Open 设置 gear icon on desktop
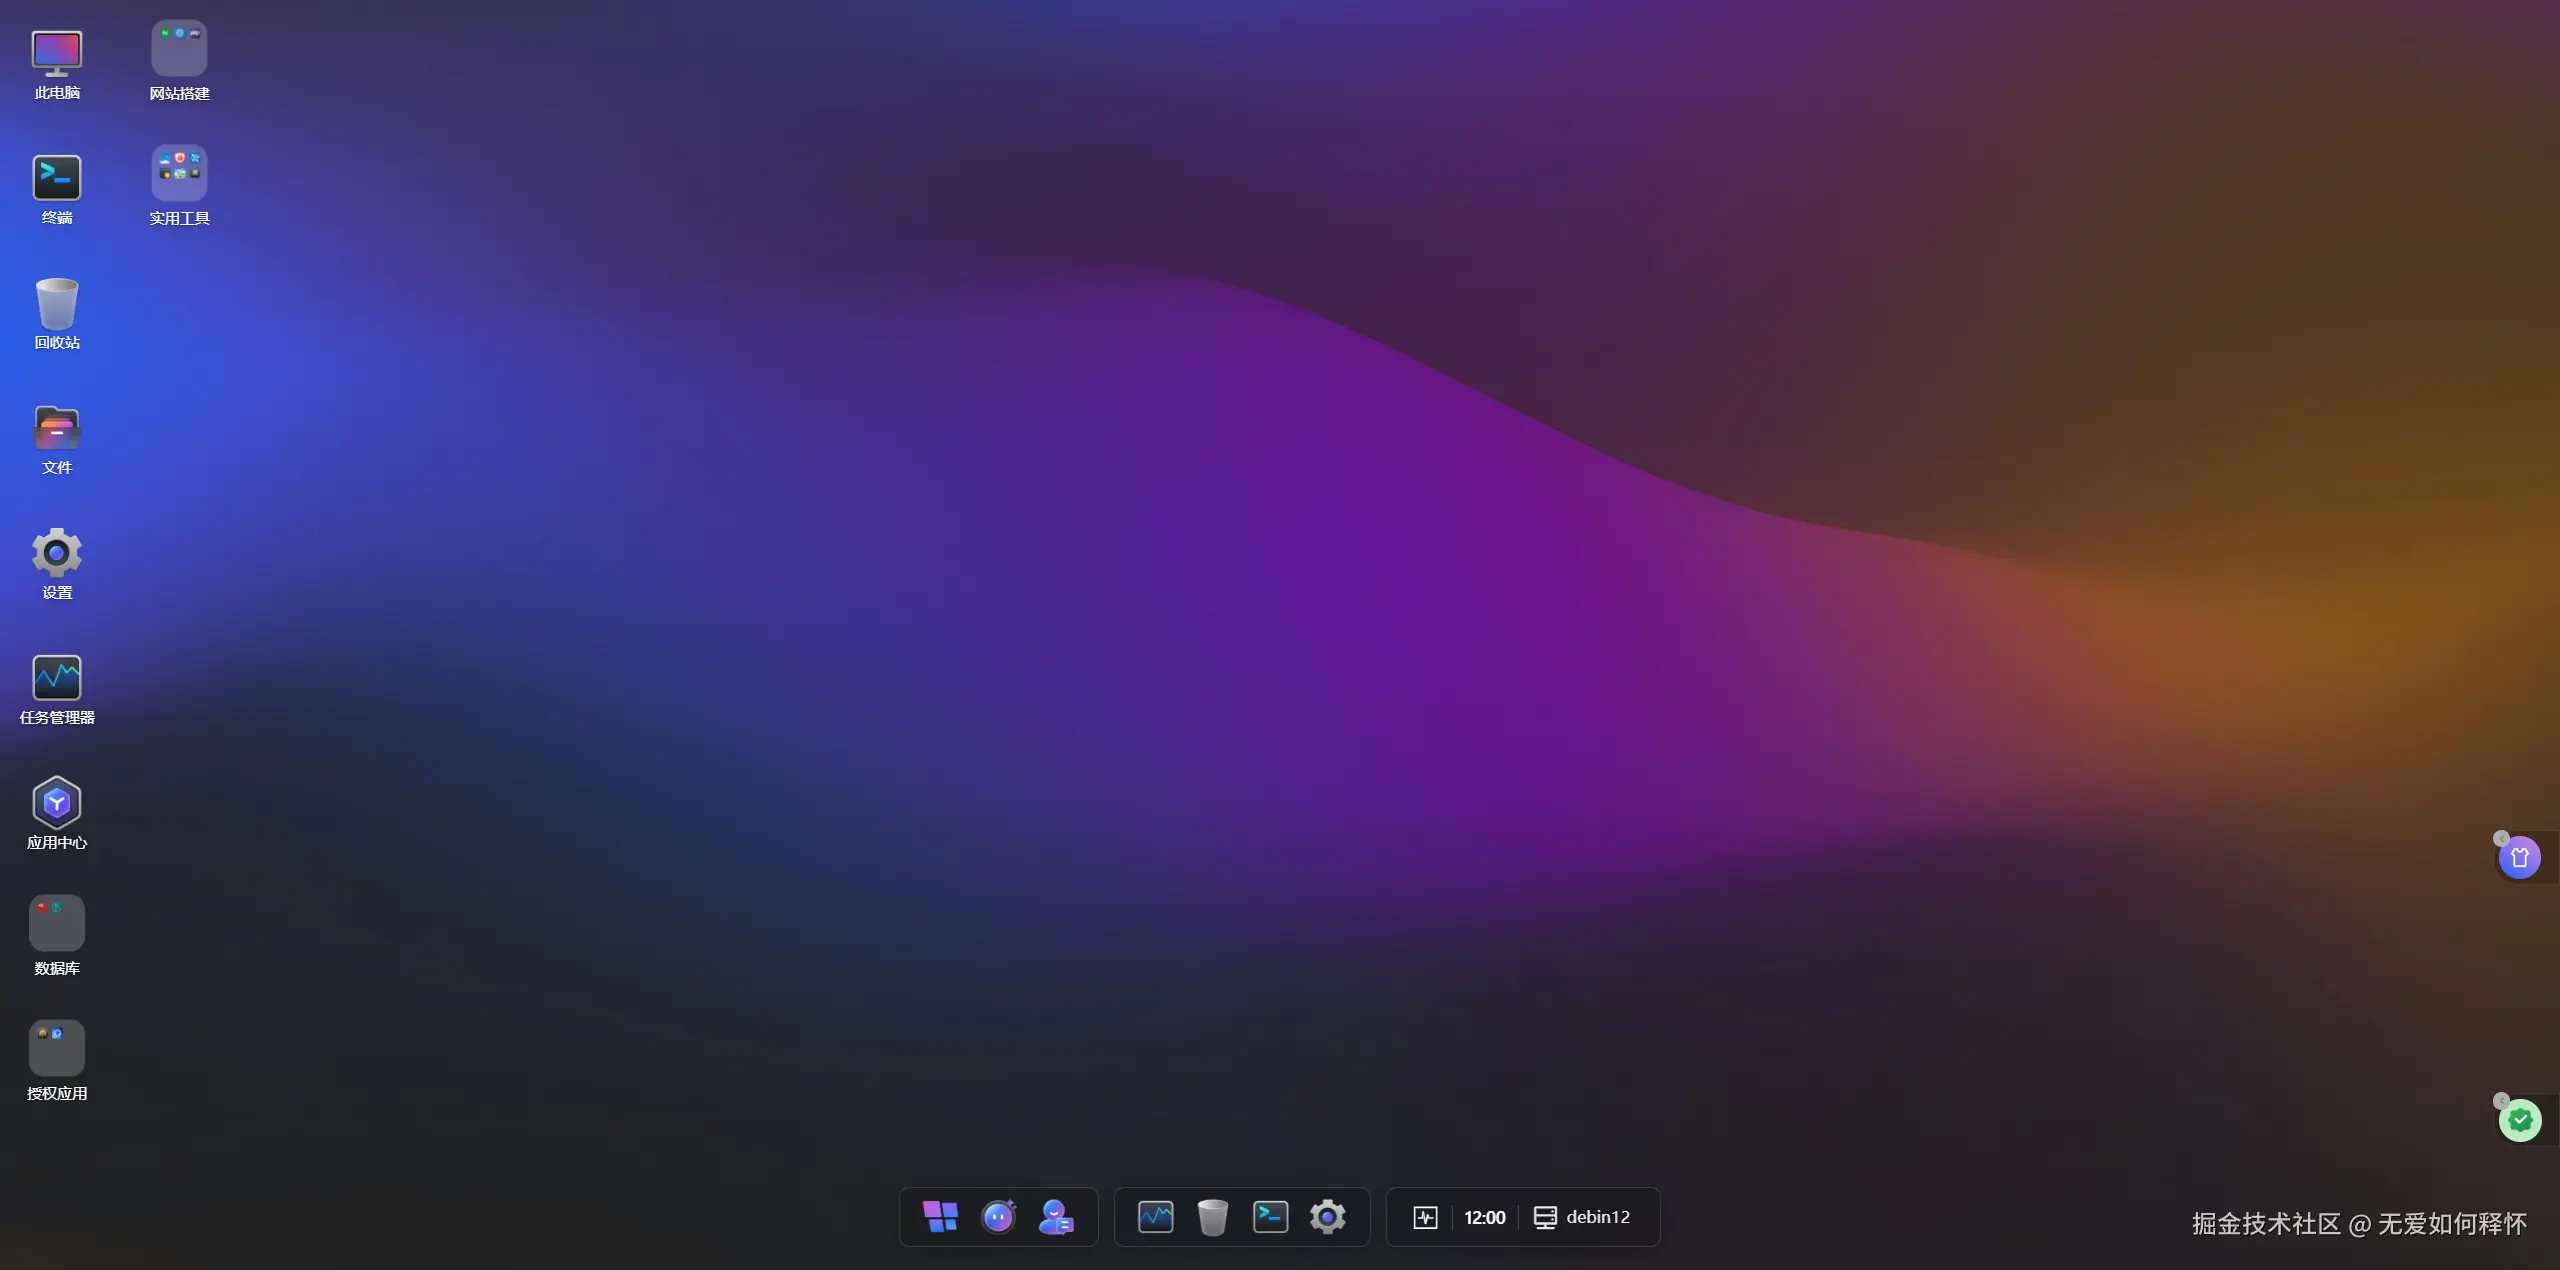The image size is (2560, 1270). (57, 553)
